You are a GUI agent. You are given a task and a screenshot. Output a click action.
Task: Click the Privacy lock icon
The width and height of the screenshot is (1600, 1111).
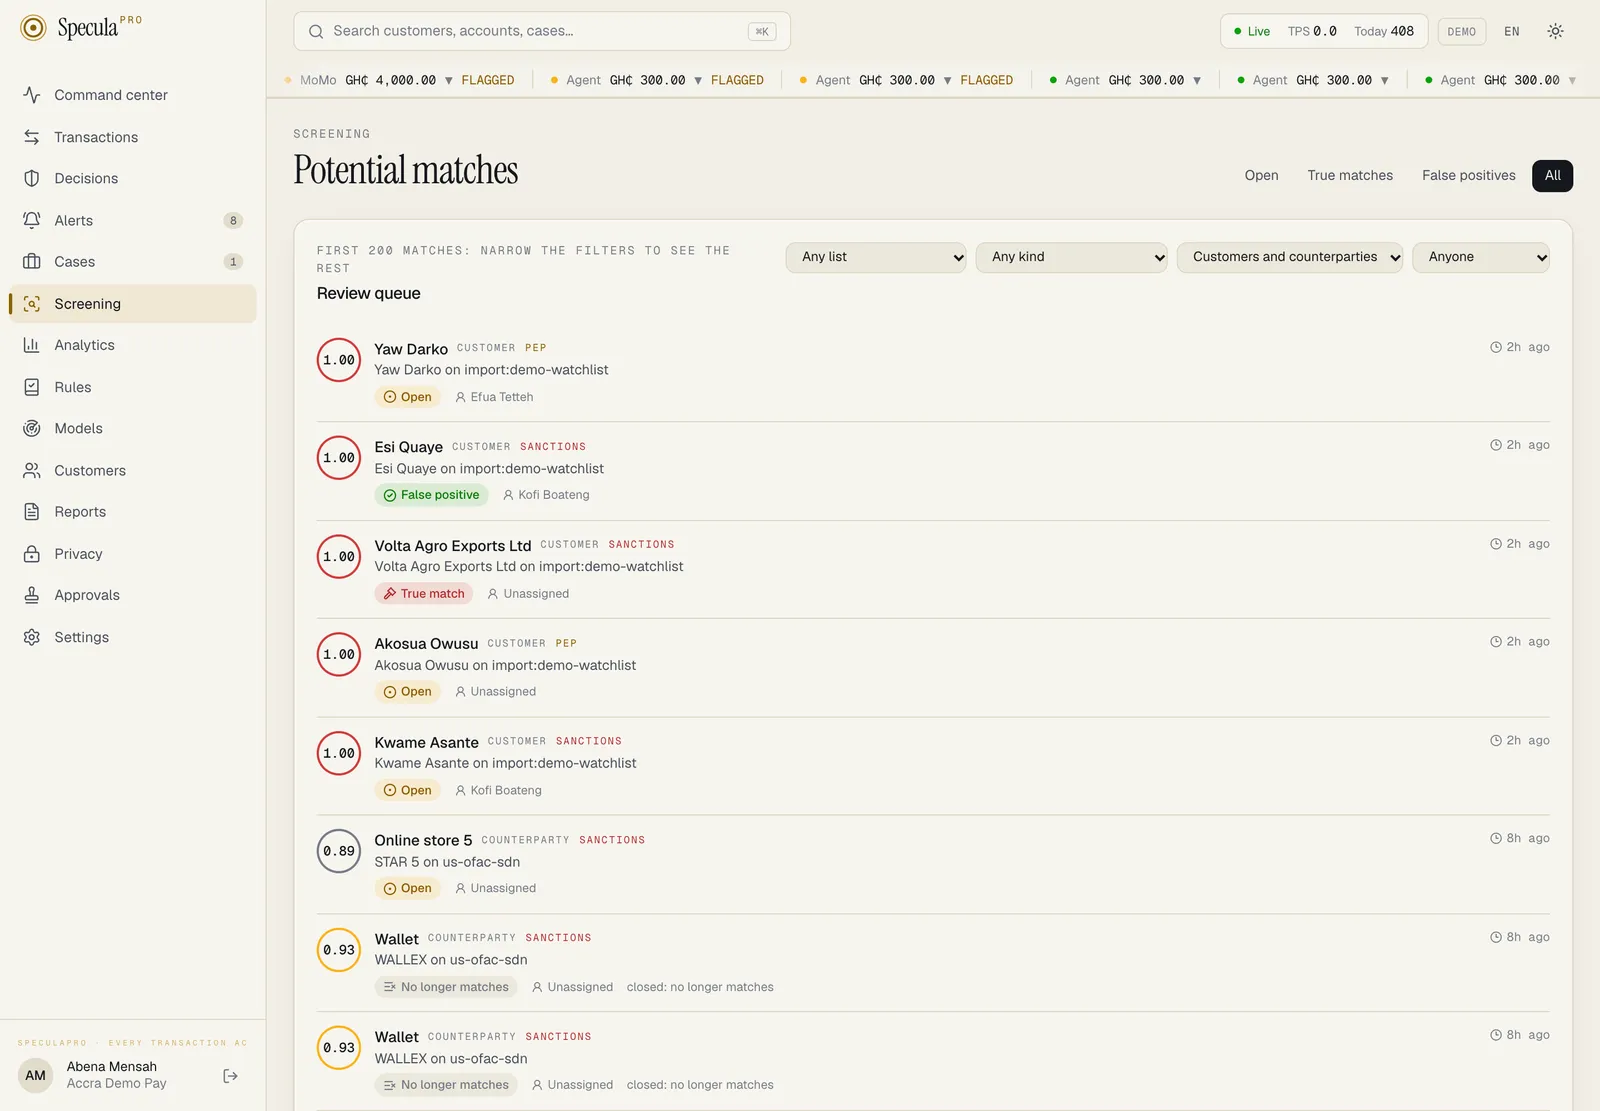[32, 554]
